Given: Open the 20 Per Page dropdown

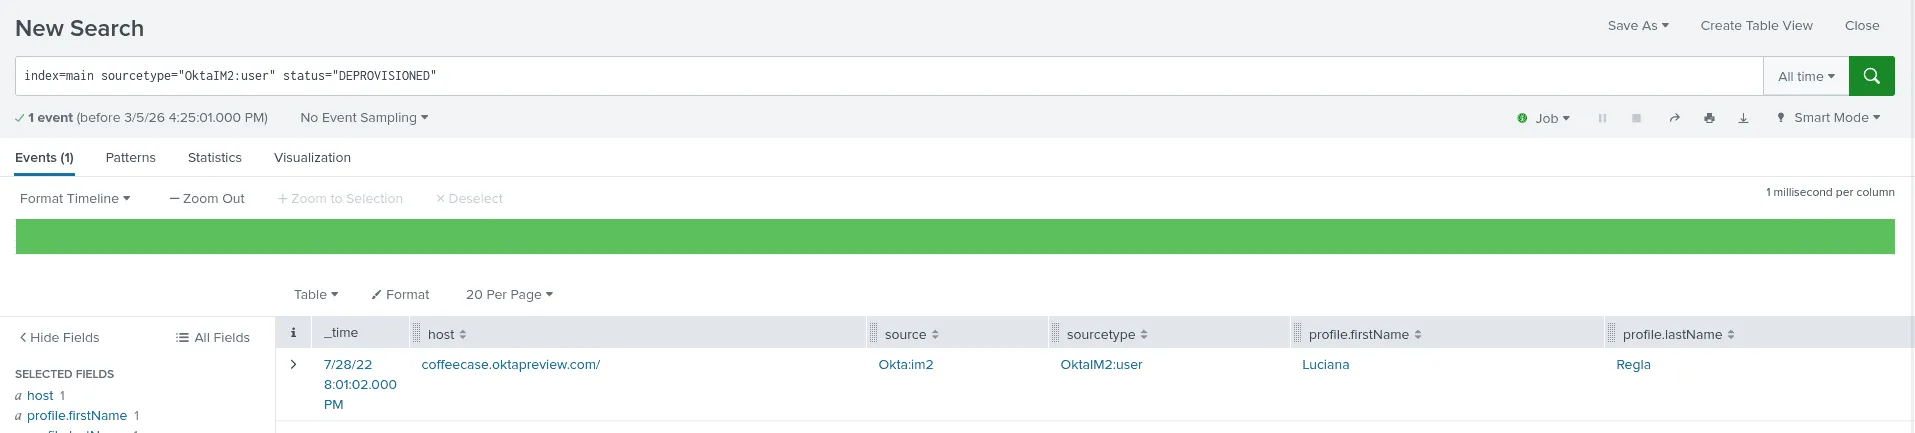Looking at the screenshot, I should tap(509, 295).
